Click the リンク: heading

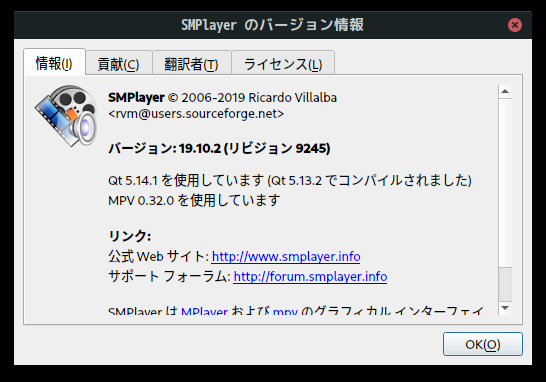(130, 236)
